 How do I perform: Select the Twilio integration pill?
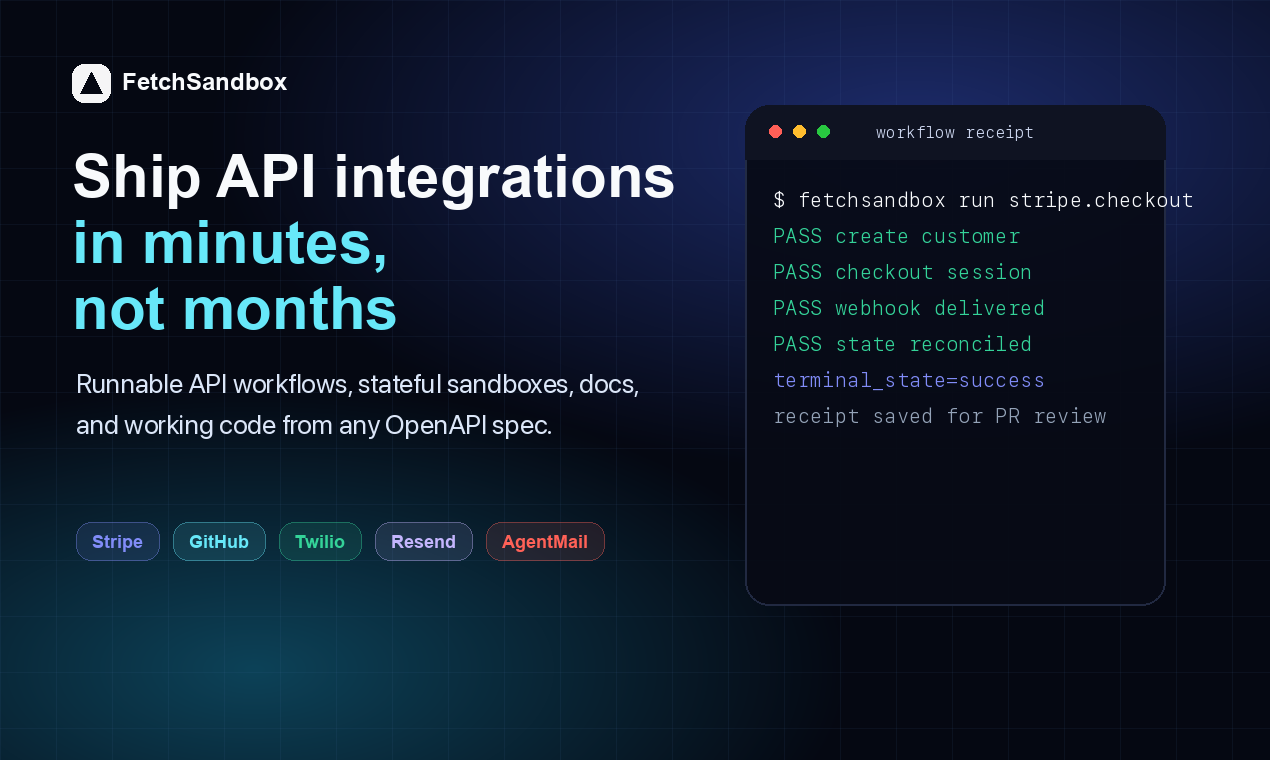click(320, 542)
